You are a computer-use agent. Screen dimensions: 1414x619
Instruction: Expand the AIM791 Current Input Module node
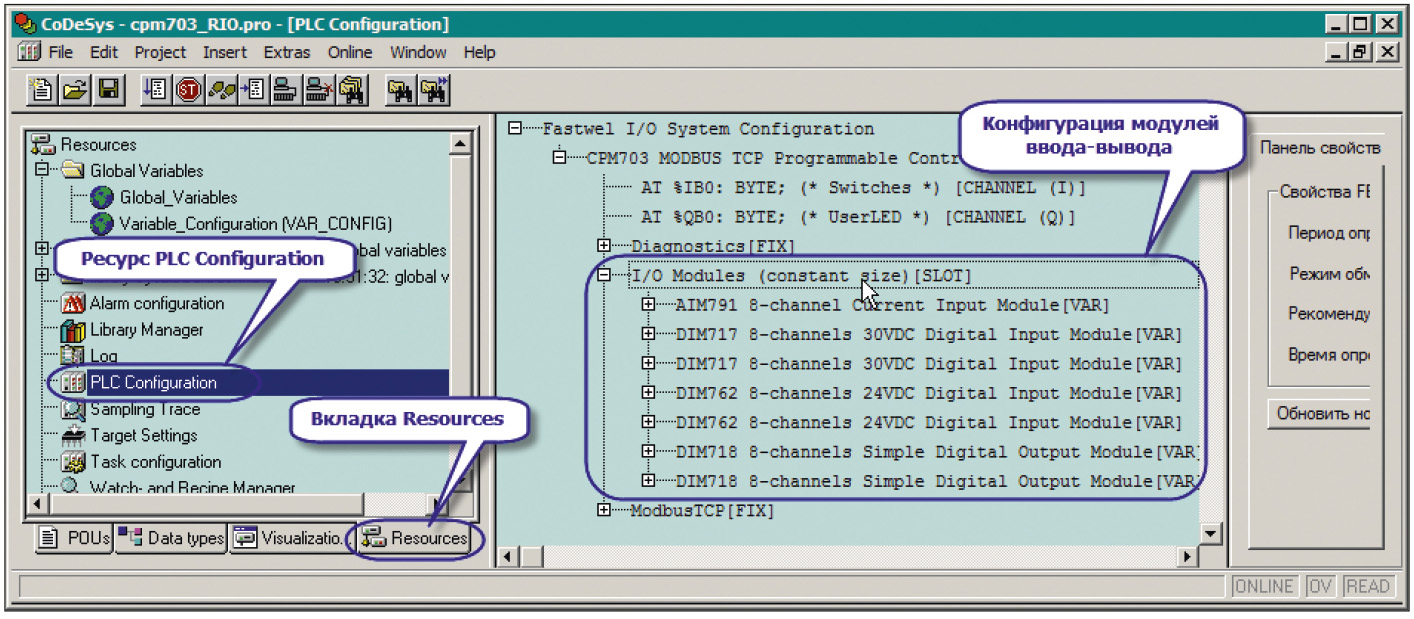(x=648, y=304)
